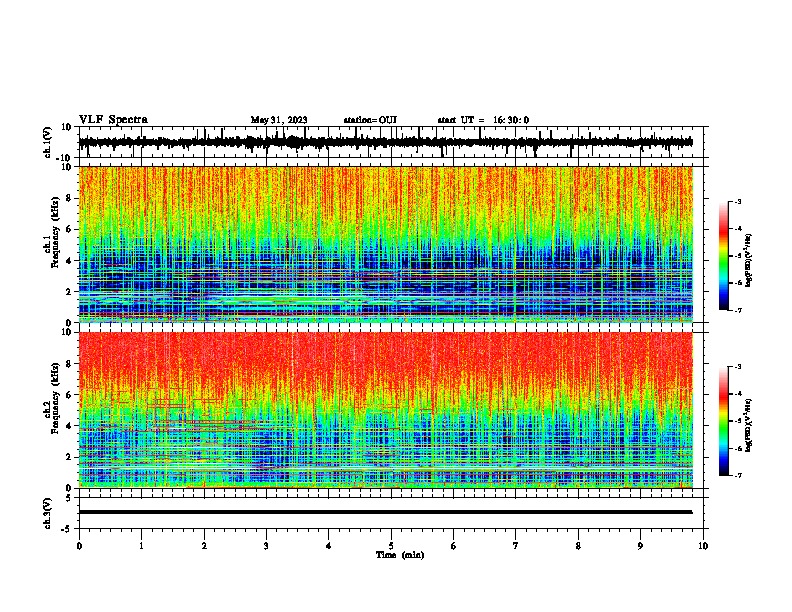Click time axis tick label "8"
The height and width of the screenshot is (612, 792).
click(x=578, y=546)
